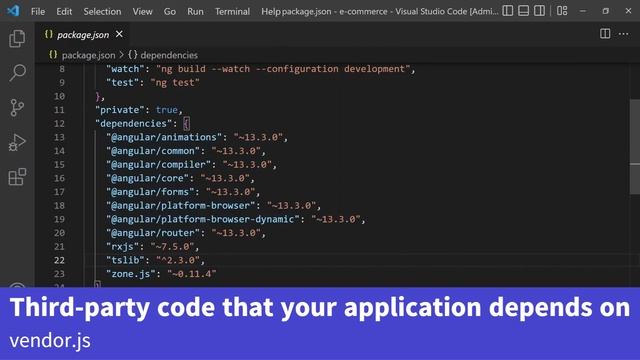The height and width of the screenshot is (360, 640).
Task: Toggle the bottom panel layout icon
Action: click(524, 11)
